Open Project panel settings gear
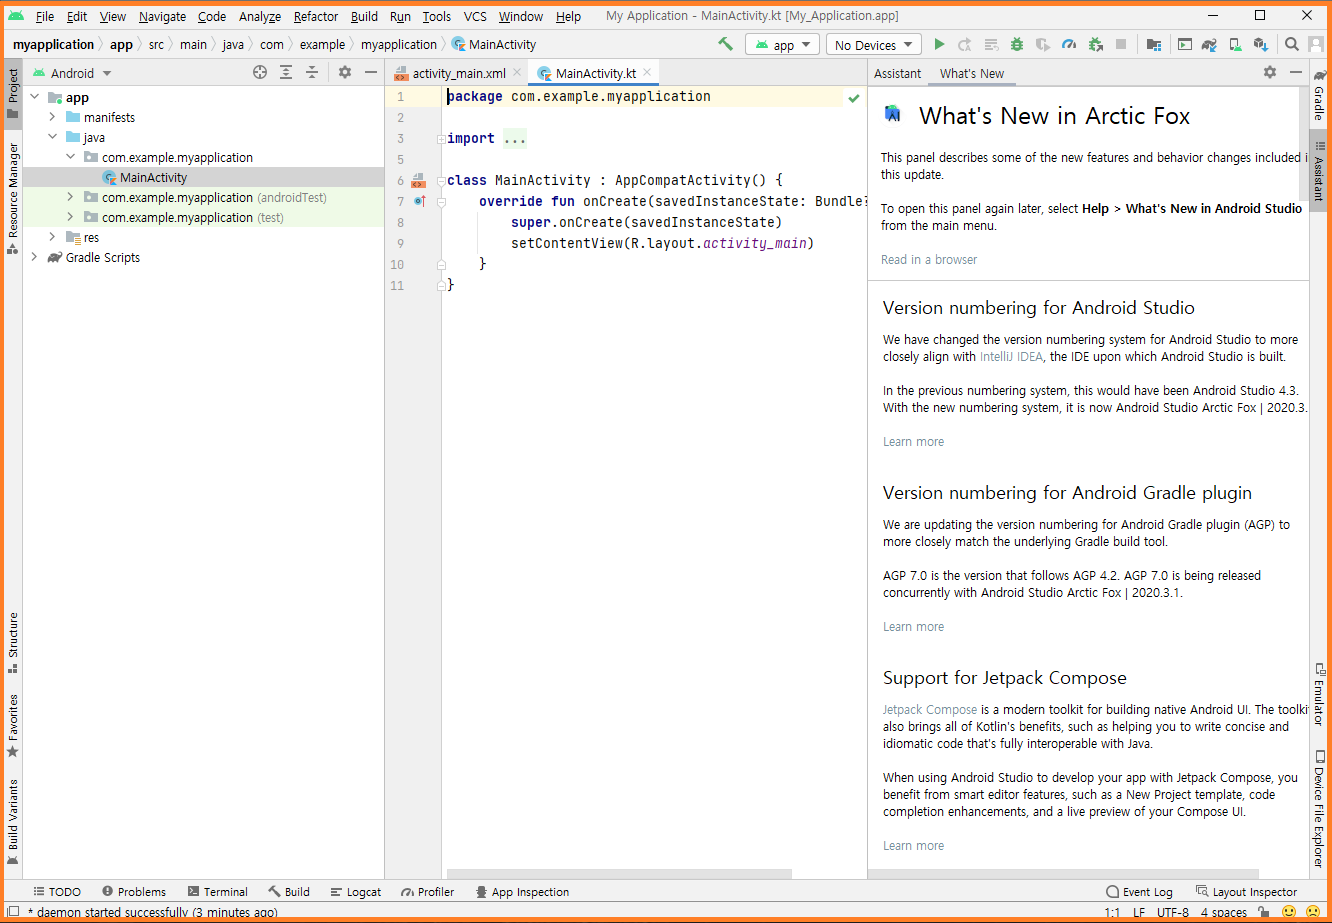Image resolution: width=1332 pixels, height=923 pixels. 345,73
